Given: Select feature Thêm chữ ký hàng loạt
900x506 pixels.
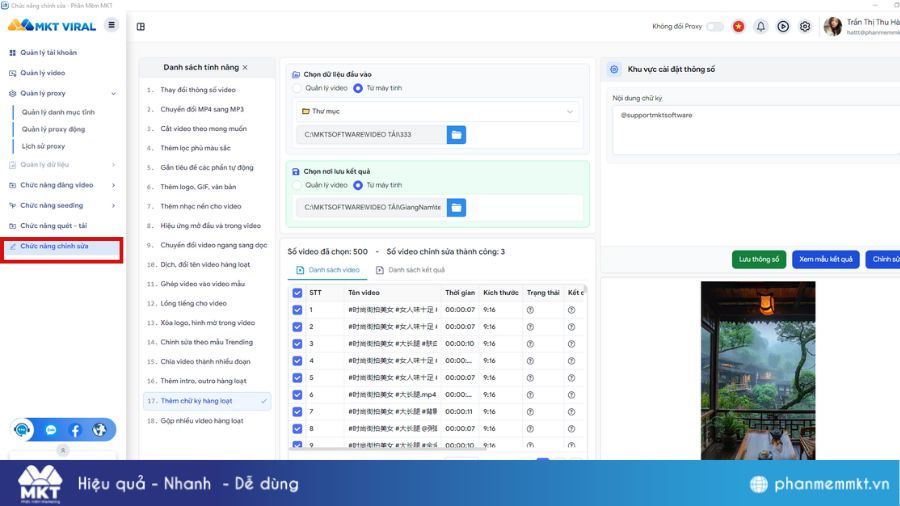Looking at the screenshot, I should [207, 401].
